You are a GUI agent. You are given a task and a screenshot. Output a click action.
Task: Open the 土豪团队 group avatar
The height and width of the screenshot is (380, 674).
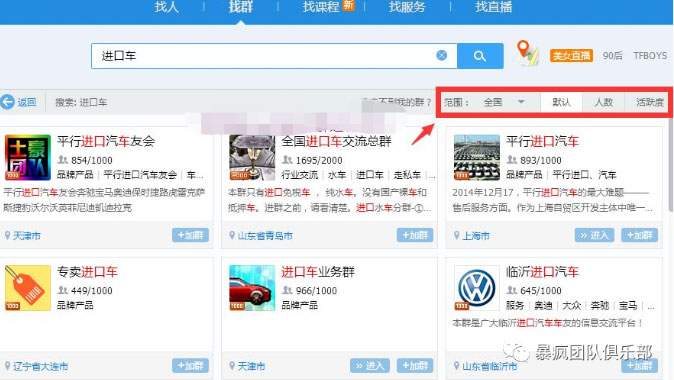pos(28,157)
